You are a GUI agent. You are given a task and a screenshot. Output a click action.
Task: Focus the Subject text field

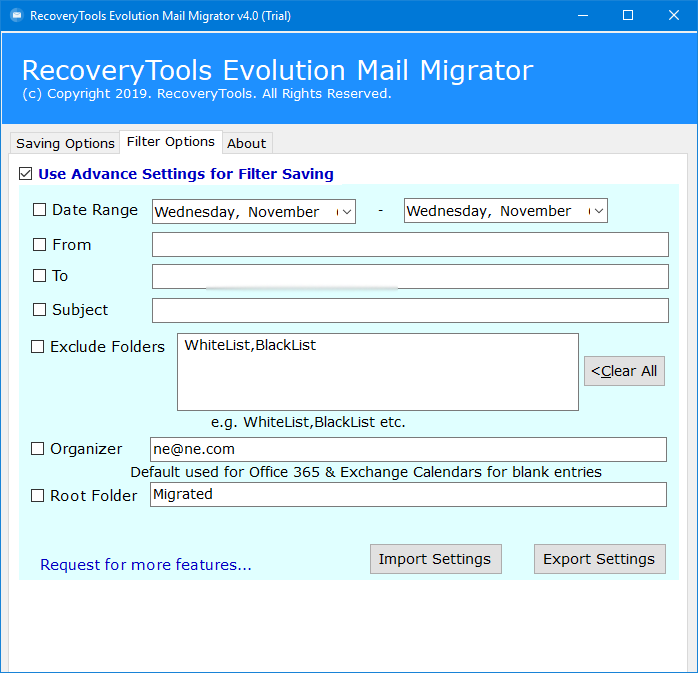pos(410,310)
